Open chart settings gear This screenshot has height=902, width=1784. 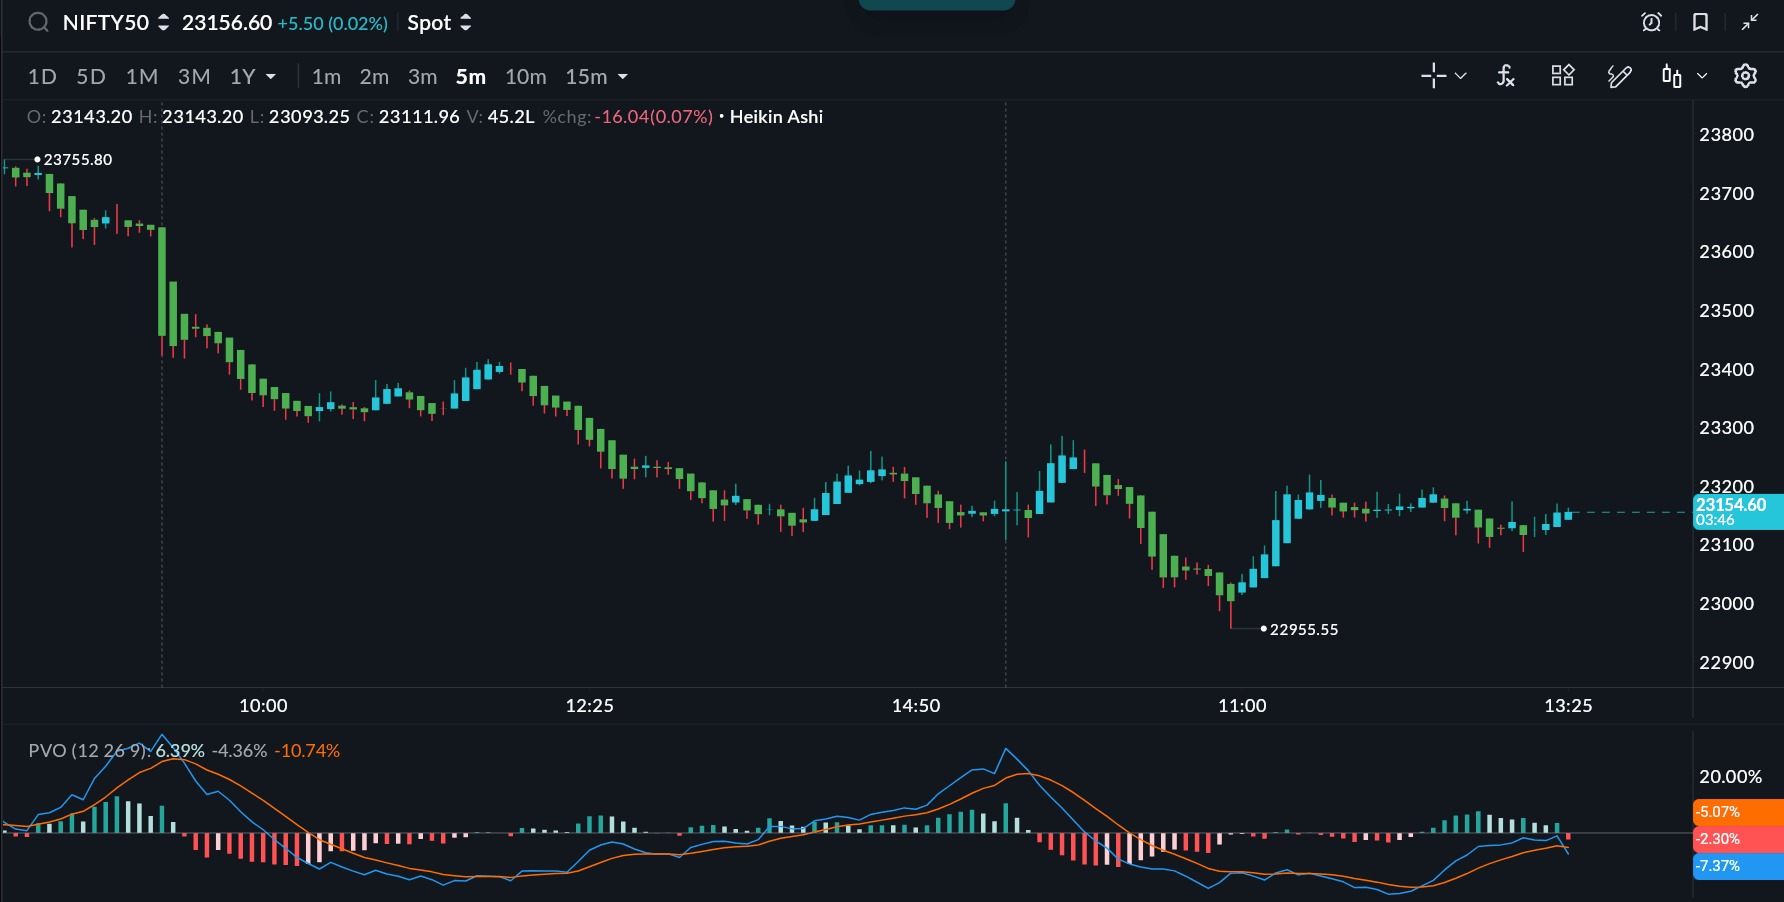pyautogui.click(x=1745, y=76)
